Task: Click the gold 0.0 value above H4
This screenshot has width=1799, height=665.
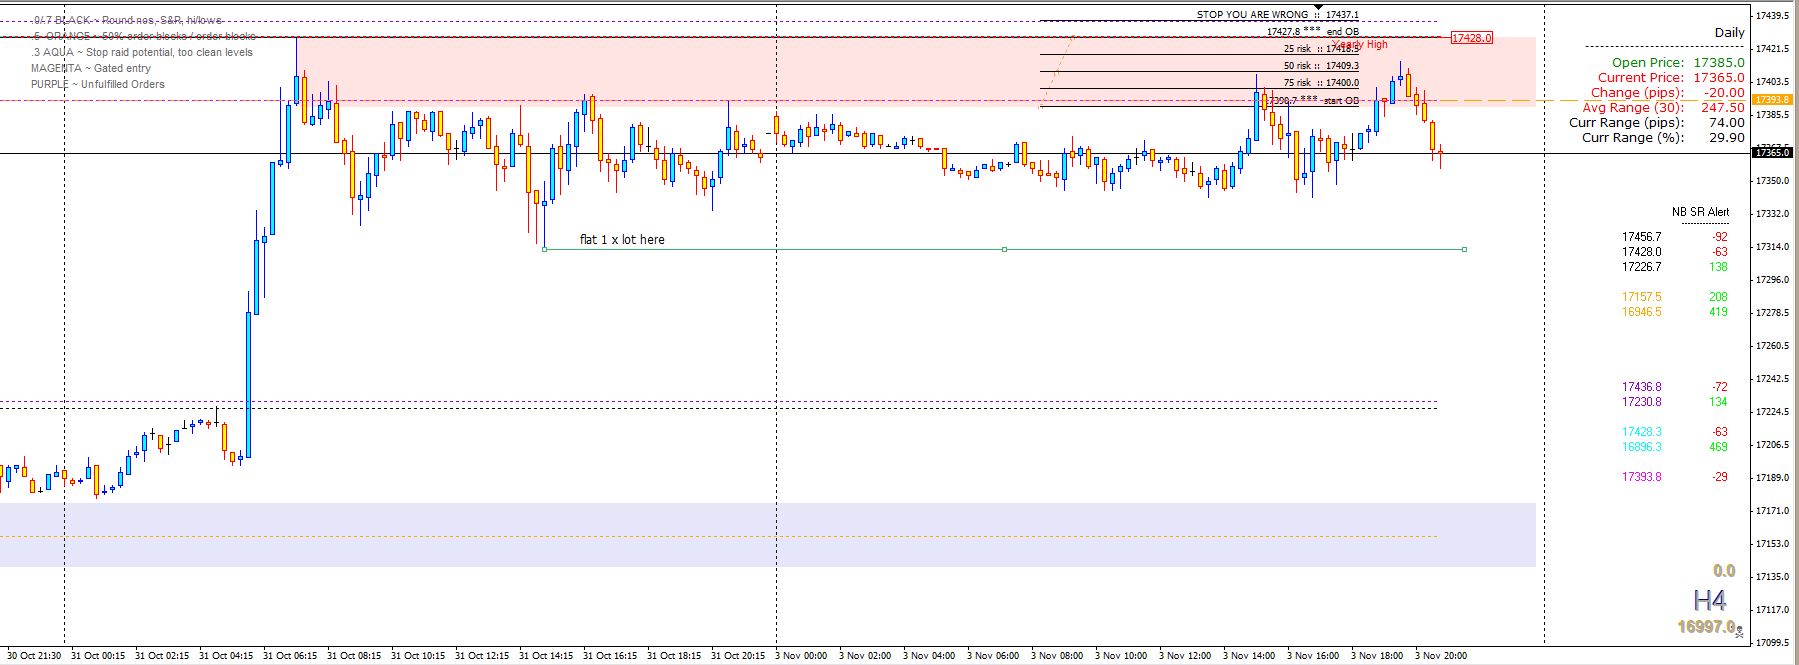Action: pyautogui.click(x=1724, y=571)
